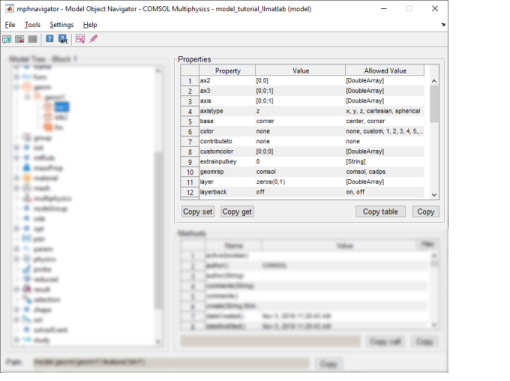Click the blue question mark help icon
Screen dimensions: 510x381
coord(49,39)
